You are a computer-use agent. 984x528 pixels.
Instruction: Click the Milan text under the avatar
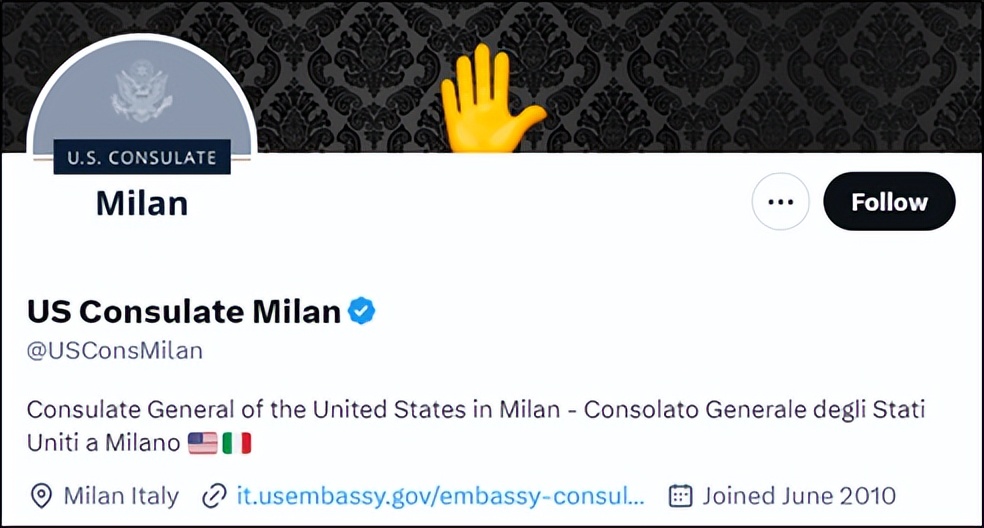[x=141, y=203]
